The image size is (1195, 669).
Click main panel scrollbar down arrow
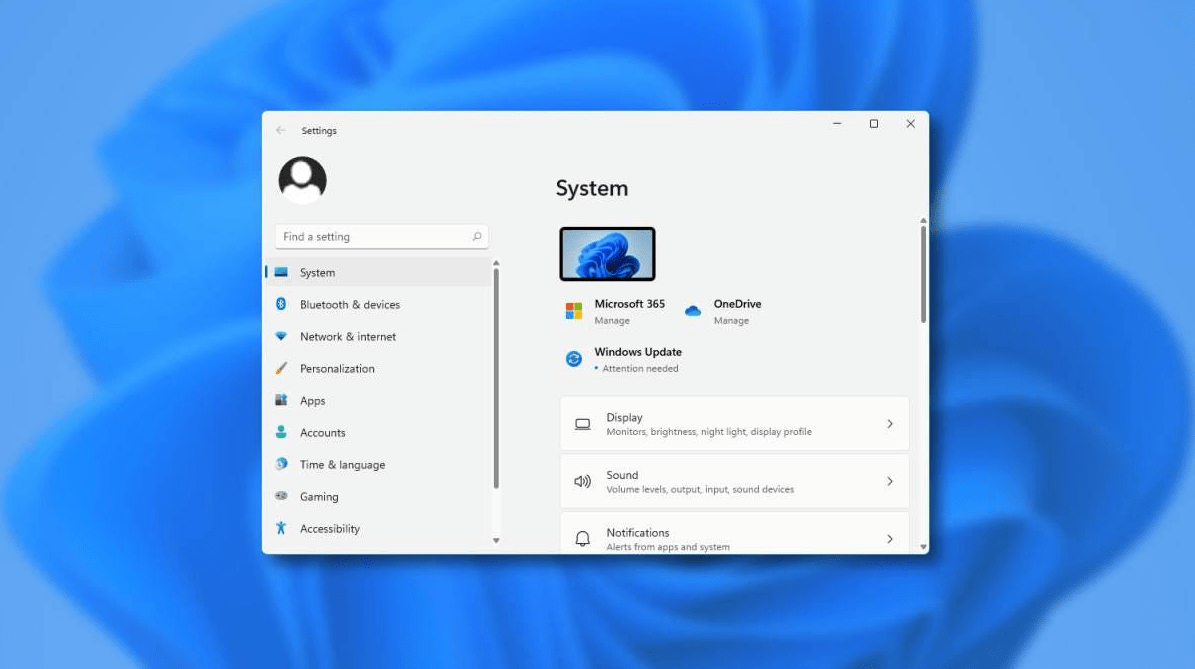(923, 547)
